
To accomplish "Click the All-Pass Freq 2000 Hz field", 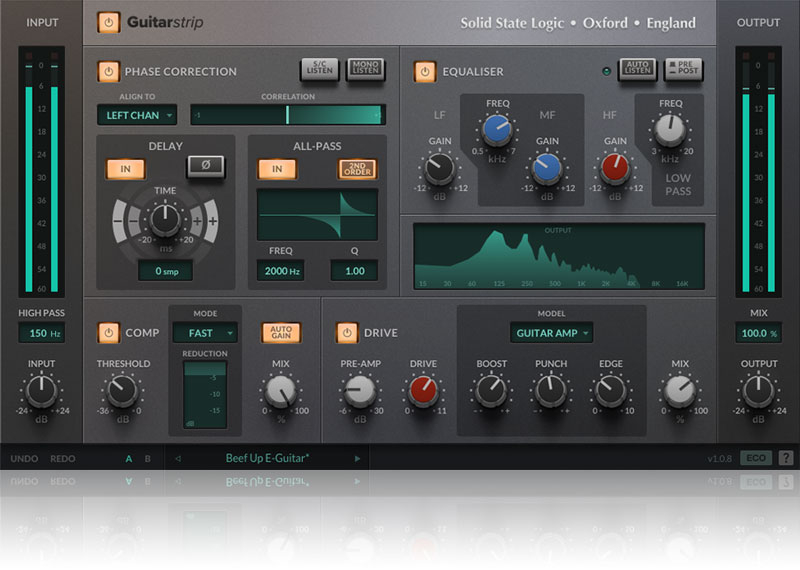I will tap(281, 271).
